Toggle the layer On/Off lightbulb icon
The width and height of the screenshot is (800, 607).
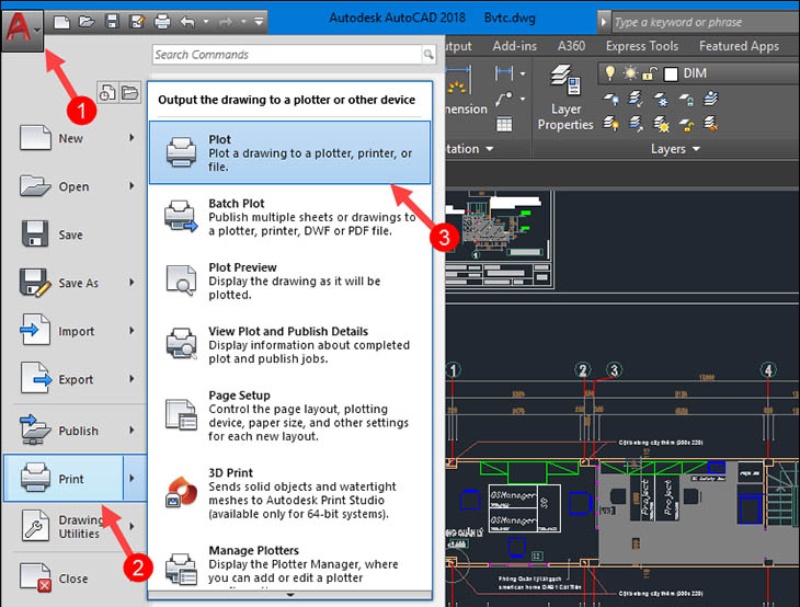coord(611,73)
